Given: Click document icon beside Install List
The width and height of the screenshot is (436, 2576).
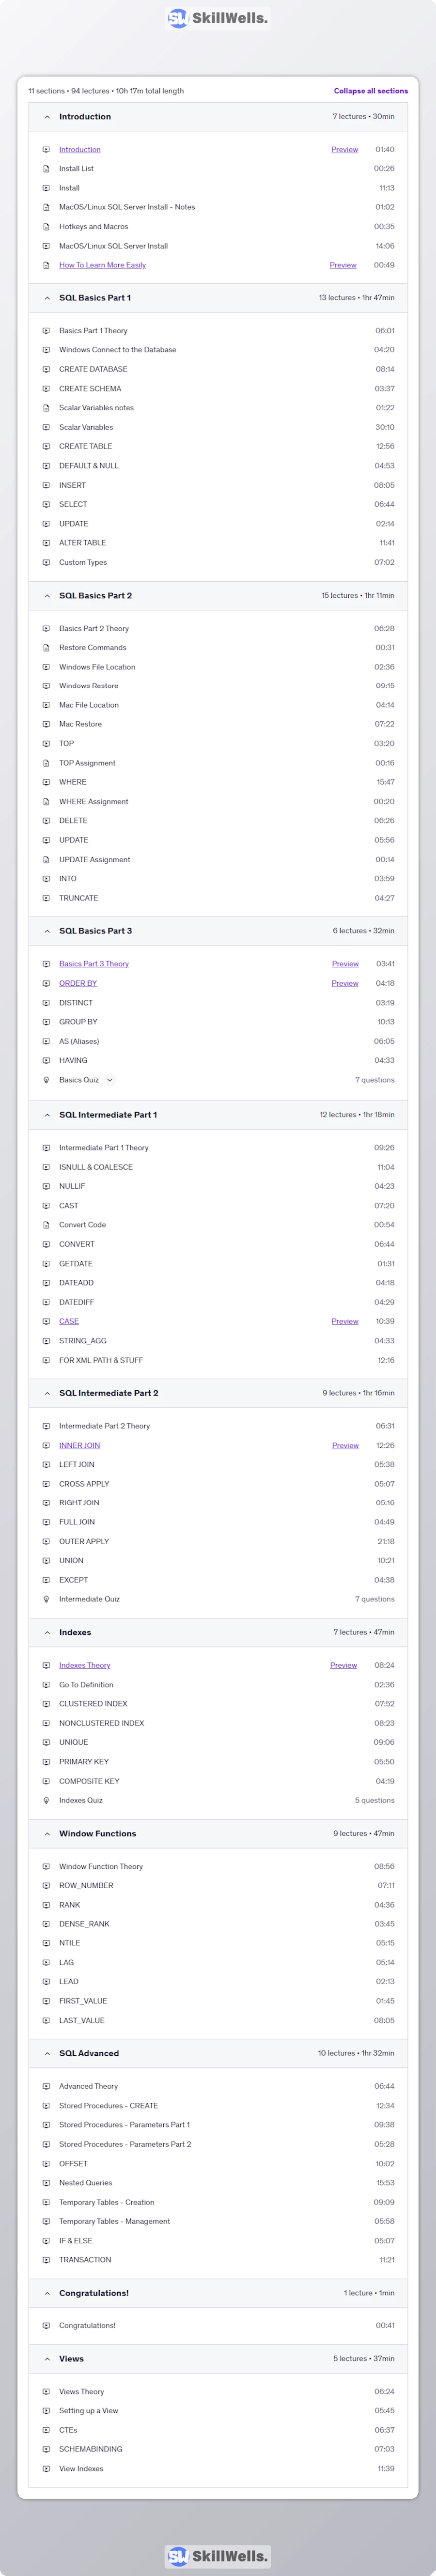Looking at the screenshot, I should (46, 169).
